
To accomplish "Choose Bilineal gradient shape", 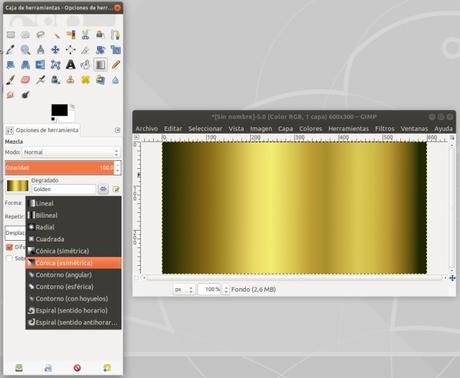I will [x=73, y=215].
